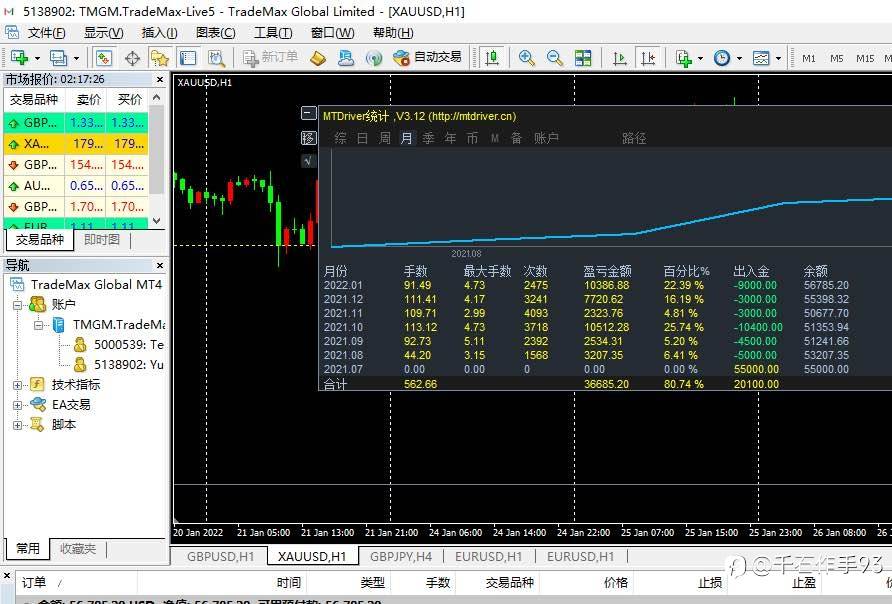Open the 窗口(W) menu
892x604 pixels.
point(333,33)
